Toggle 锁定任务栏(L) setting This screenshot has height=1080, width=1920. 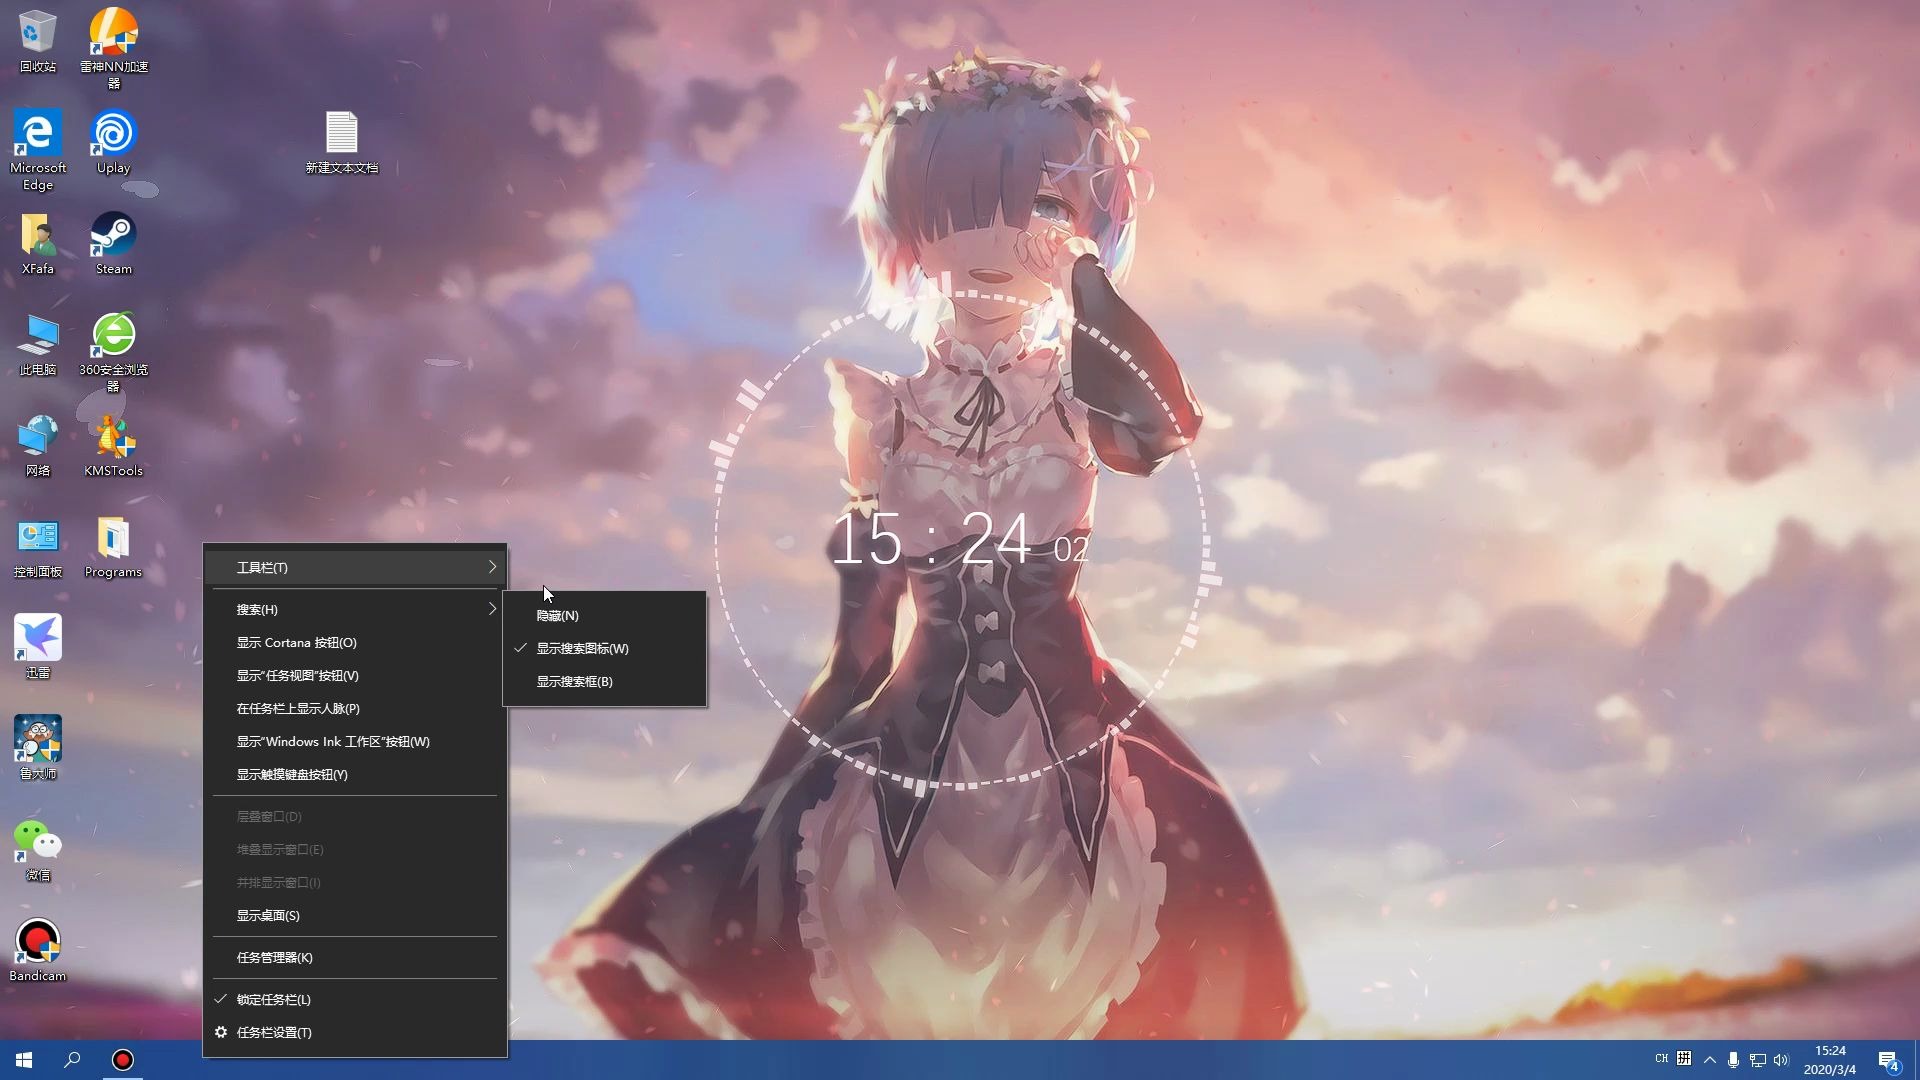pos(273,998)
